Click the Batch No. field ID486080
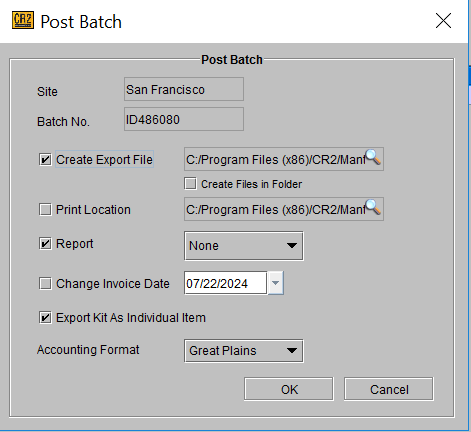471x432 pixels. 184,119
